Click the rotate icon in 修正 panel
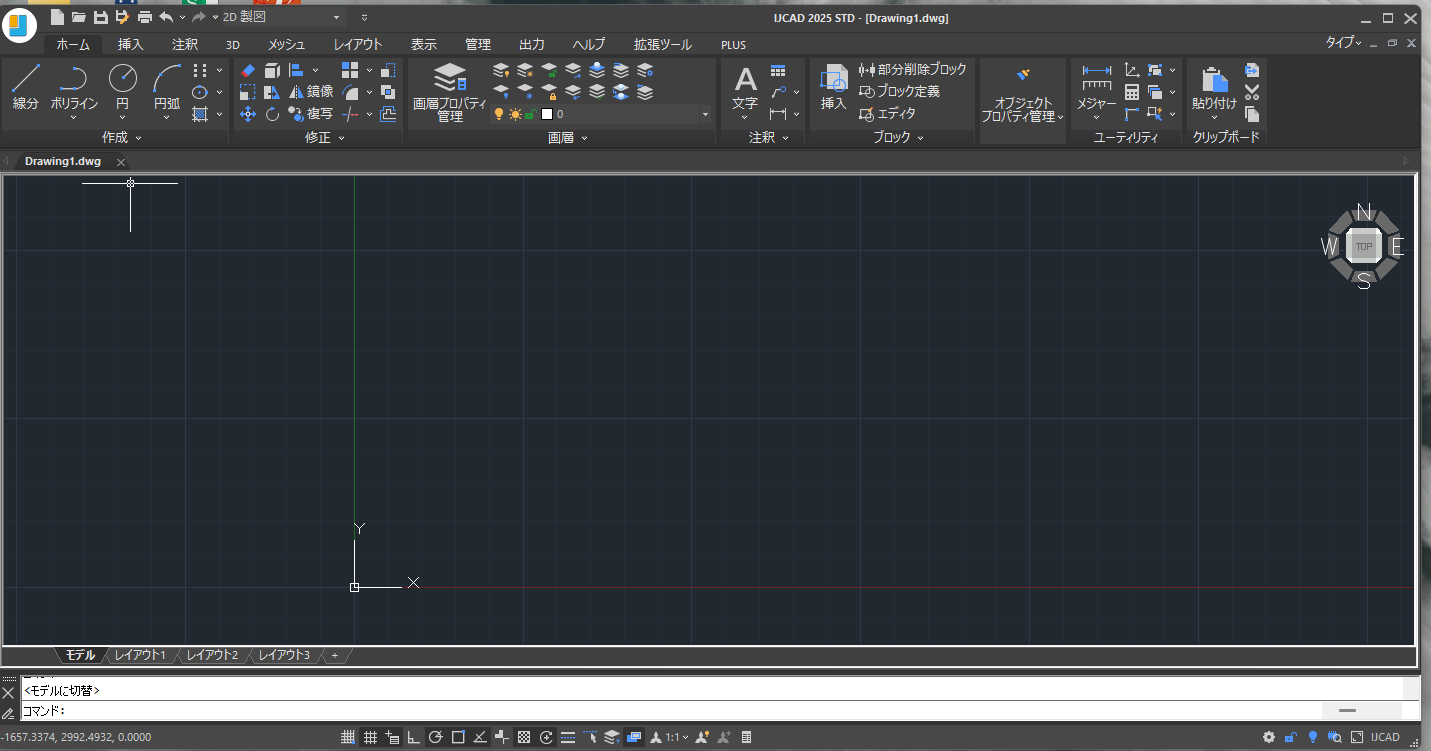This screenshot has height=751, width=1431. pyautogui.click(x=272, y=114)
